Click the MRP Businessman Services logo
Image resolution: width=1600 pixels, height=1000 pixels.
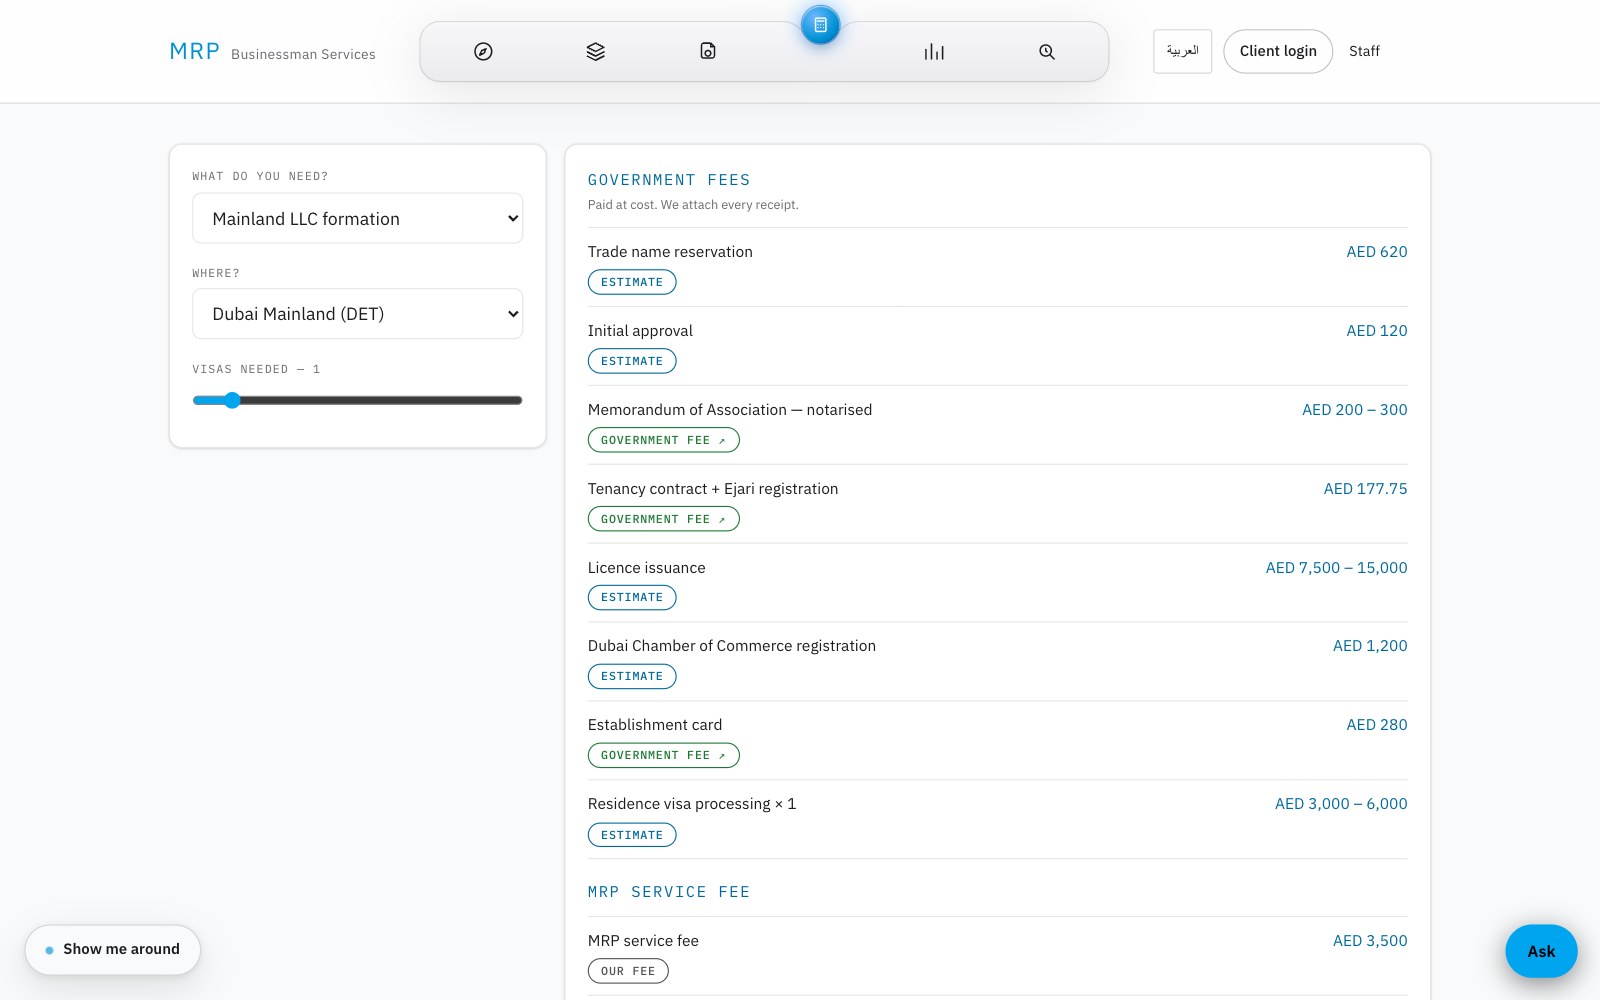pyautogui.click(x=272, y=52)
